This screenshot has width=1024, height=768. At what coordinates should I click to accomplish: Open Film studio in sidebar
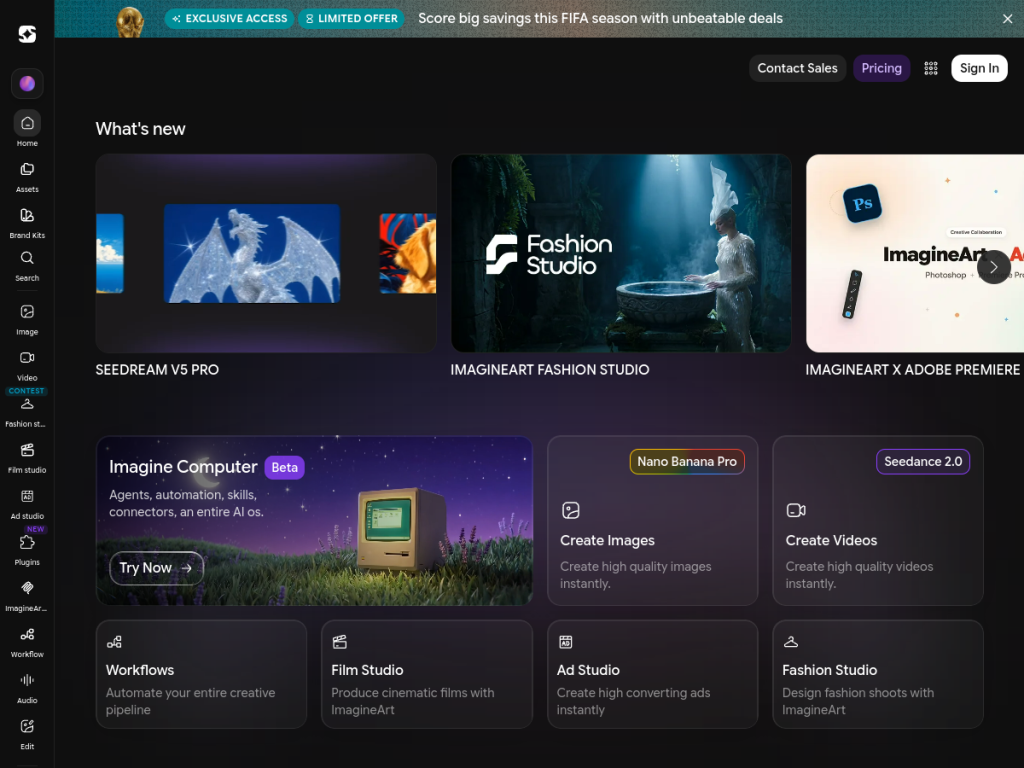coord(27,458)
